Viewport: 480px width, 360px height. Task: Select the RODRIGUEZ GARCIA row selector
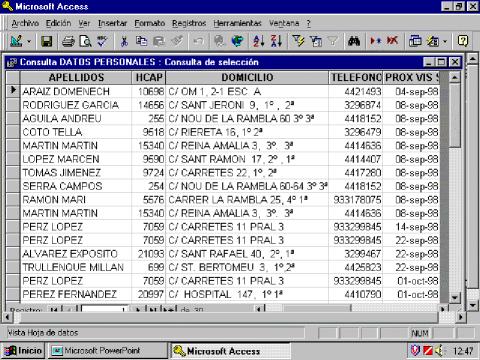point(13,105)
